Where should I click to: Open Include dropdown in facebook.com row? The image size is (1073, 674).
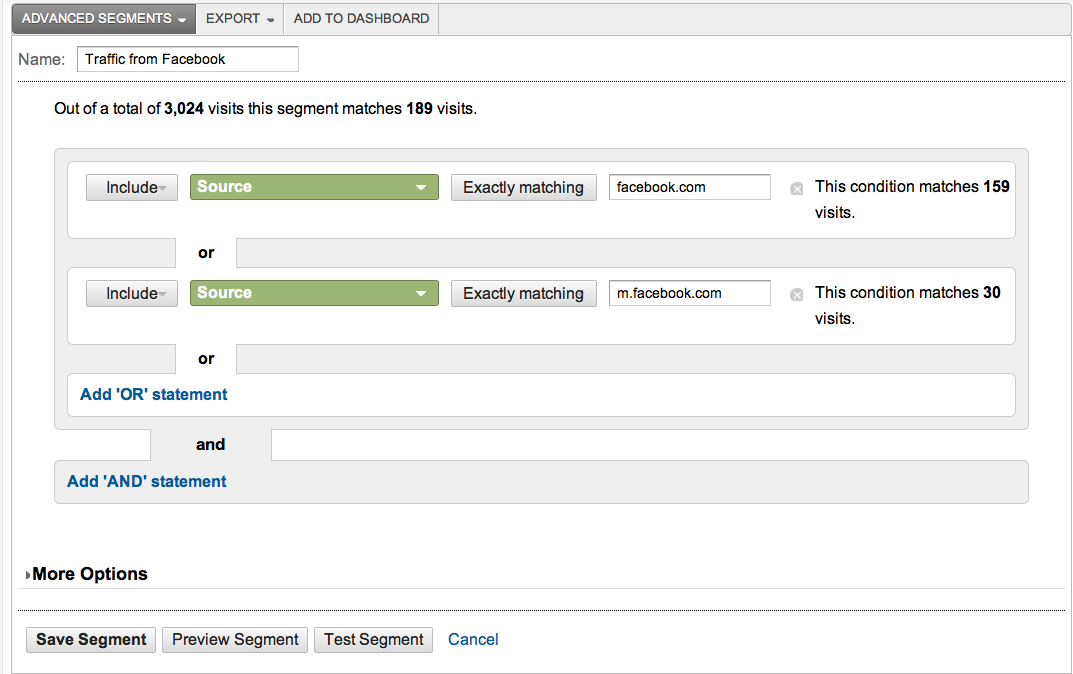point(132,187)
